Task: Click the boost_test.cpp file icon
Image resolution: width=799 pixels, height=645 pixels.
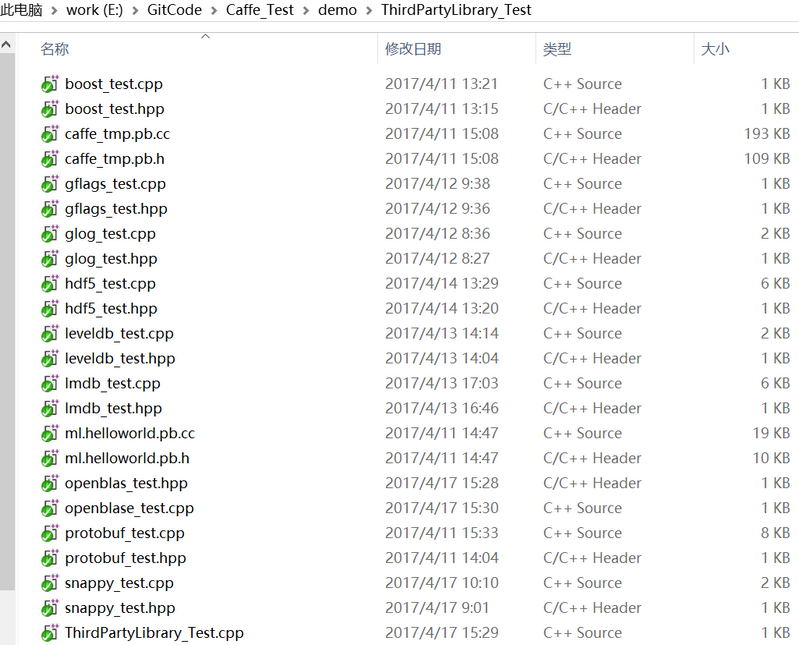Action: (49, 84)
